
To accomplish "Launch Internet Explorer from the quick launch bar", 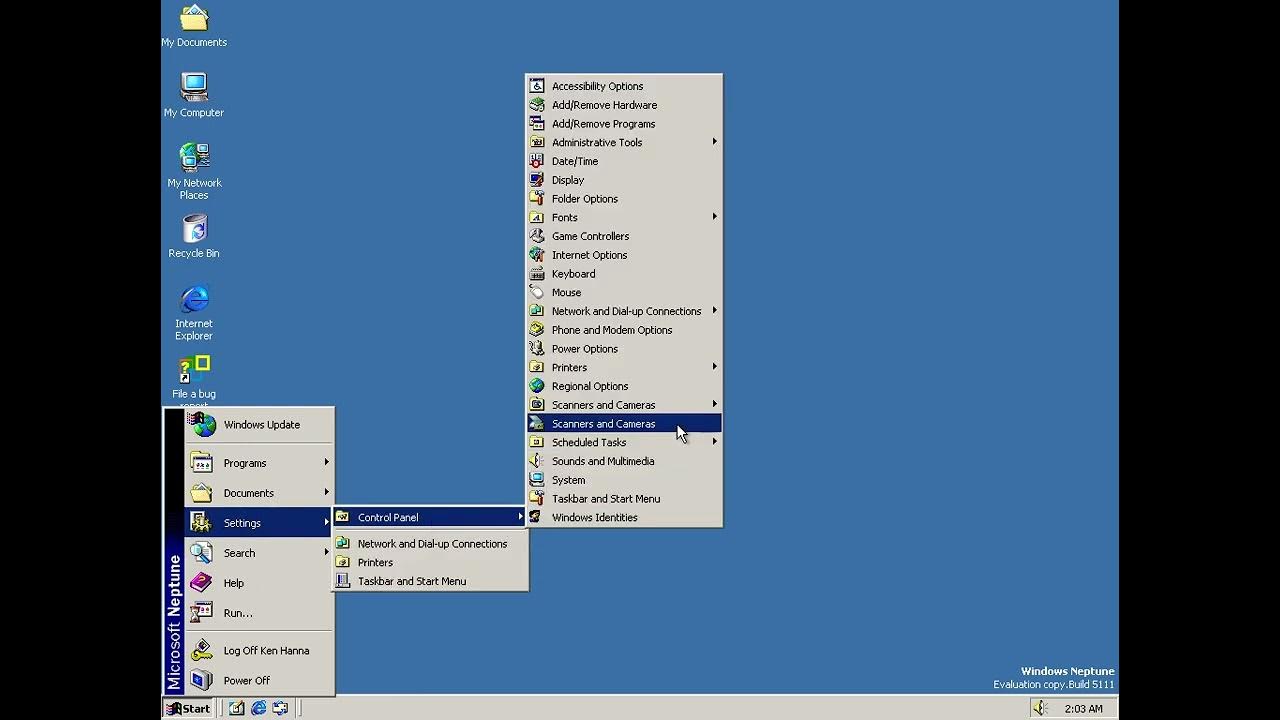I will click(259, 708).
